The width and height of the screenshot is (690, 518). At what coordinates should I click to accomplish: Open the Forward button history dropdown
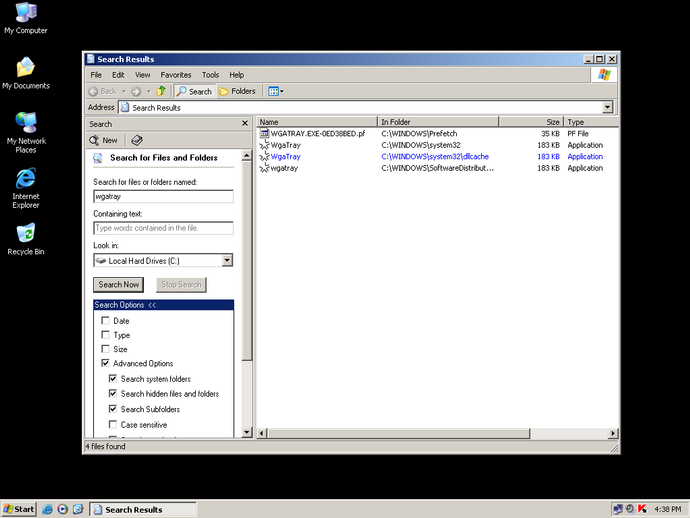149,91
